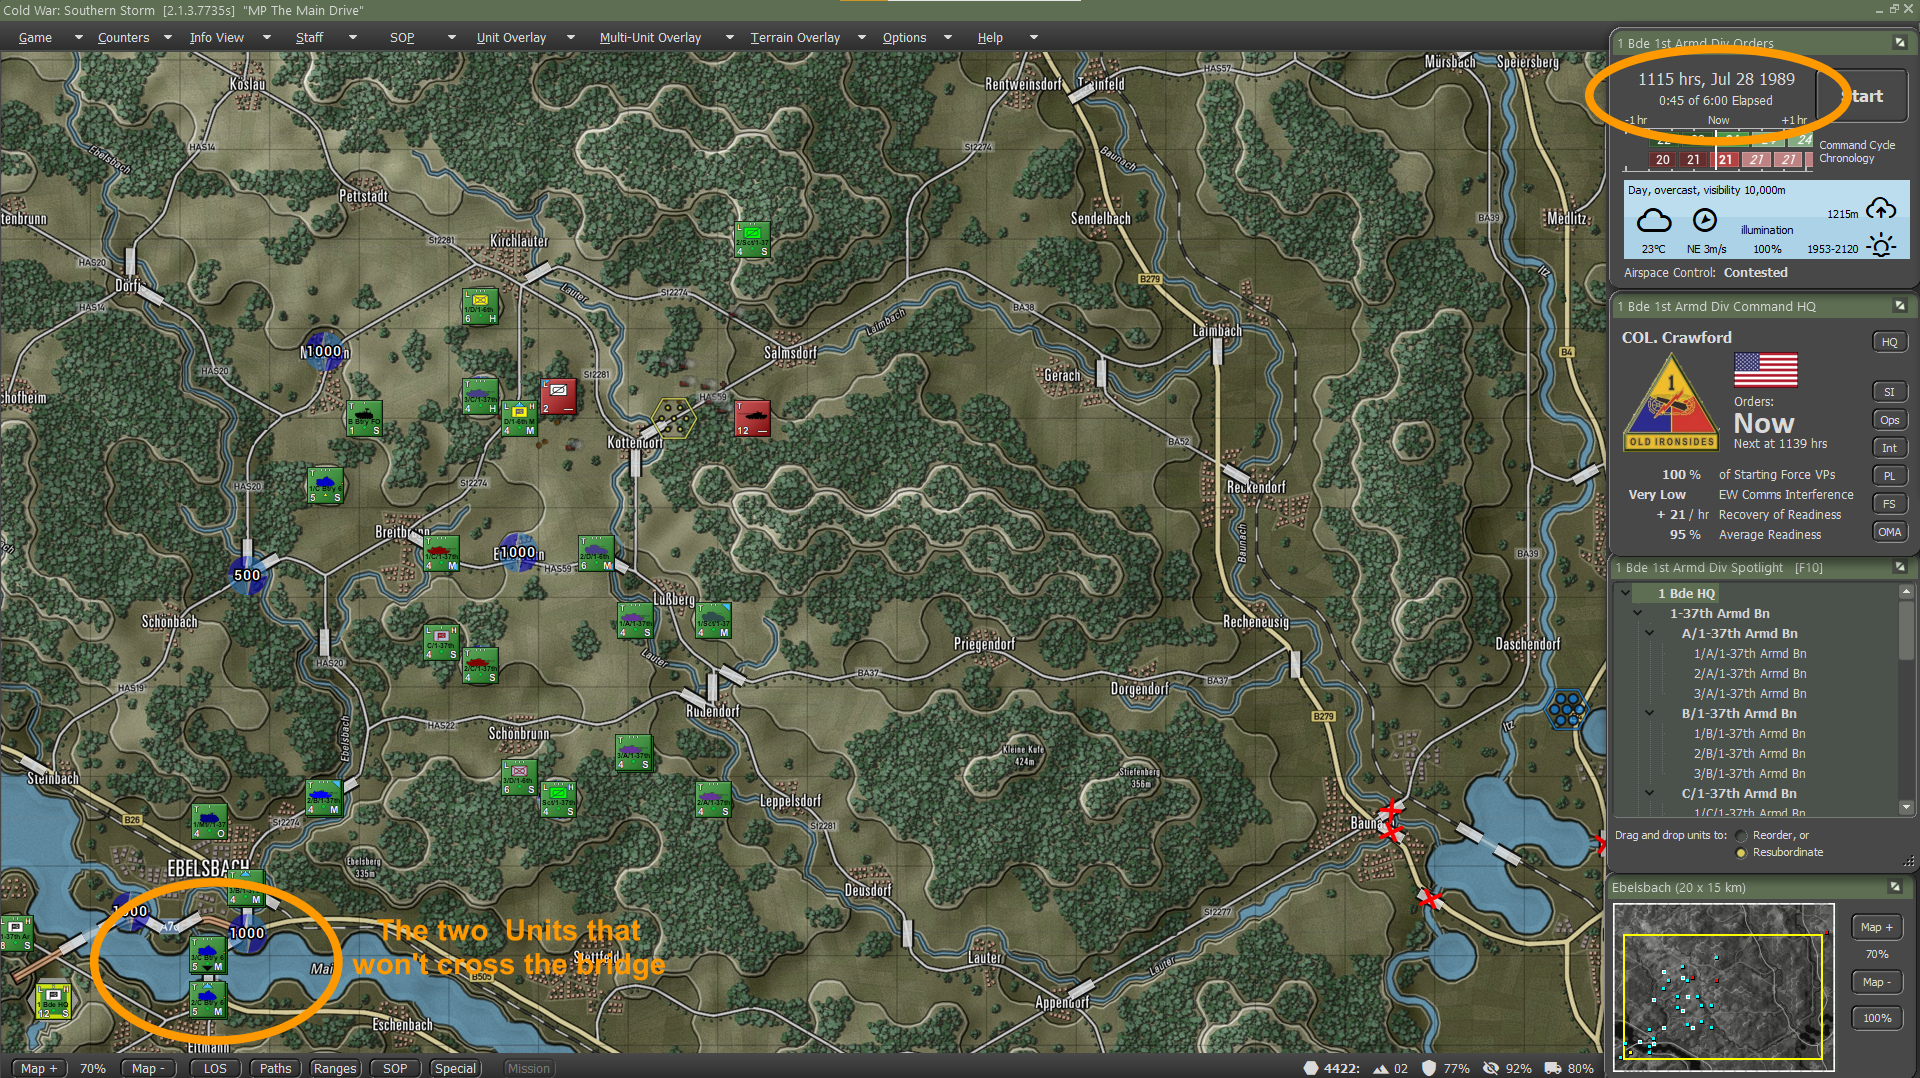Click the blue hexagon cluster marker near Daschendorf

pos(1566,709)
